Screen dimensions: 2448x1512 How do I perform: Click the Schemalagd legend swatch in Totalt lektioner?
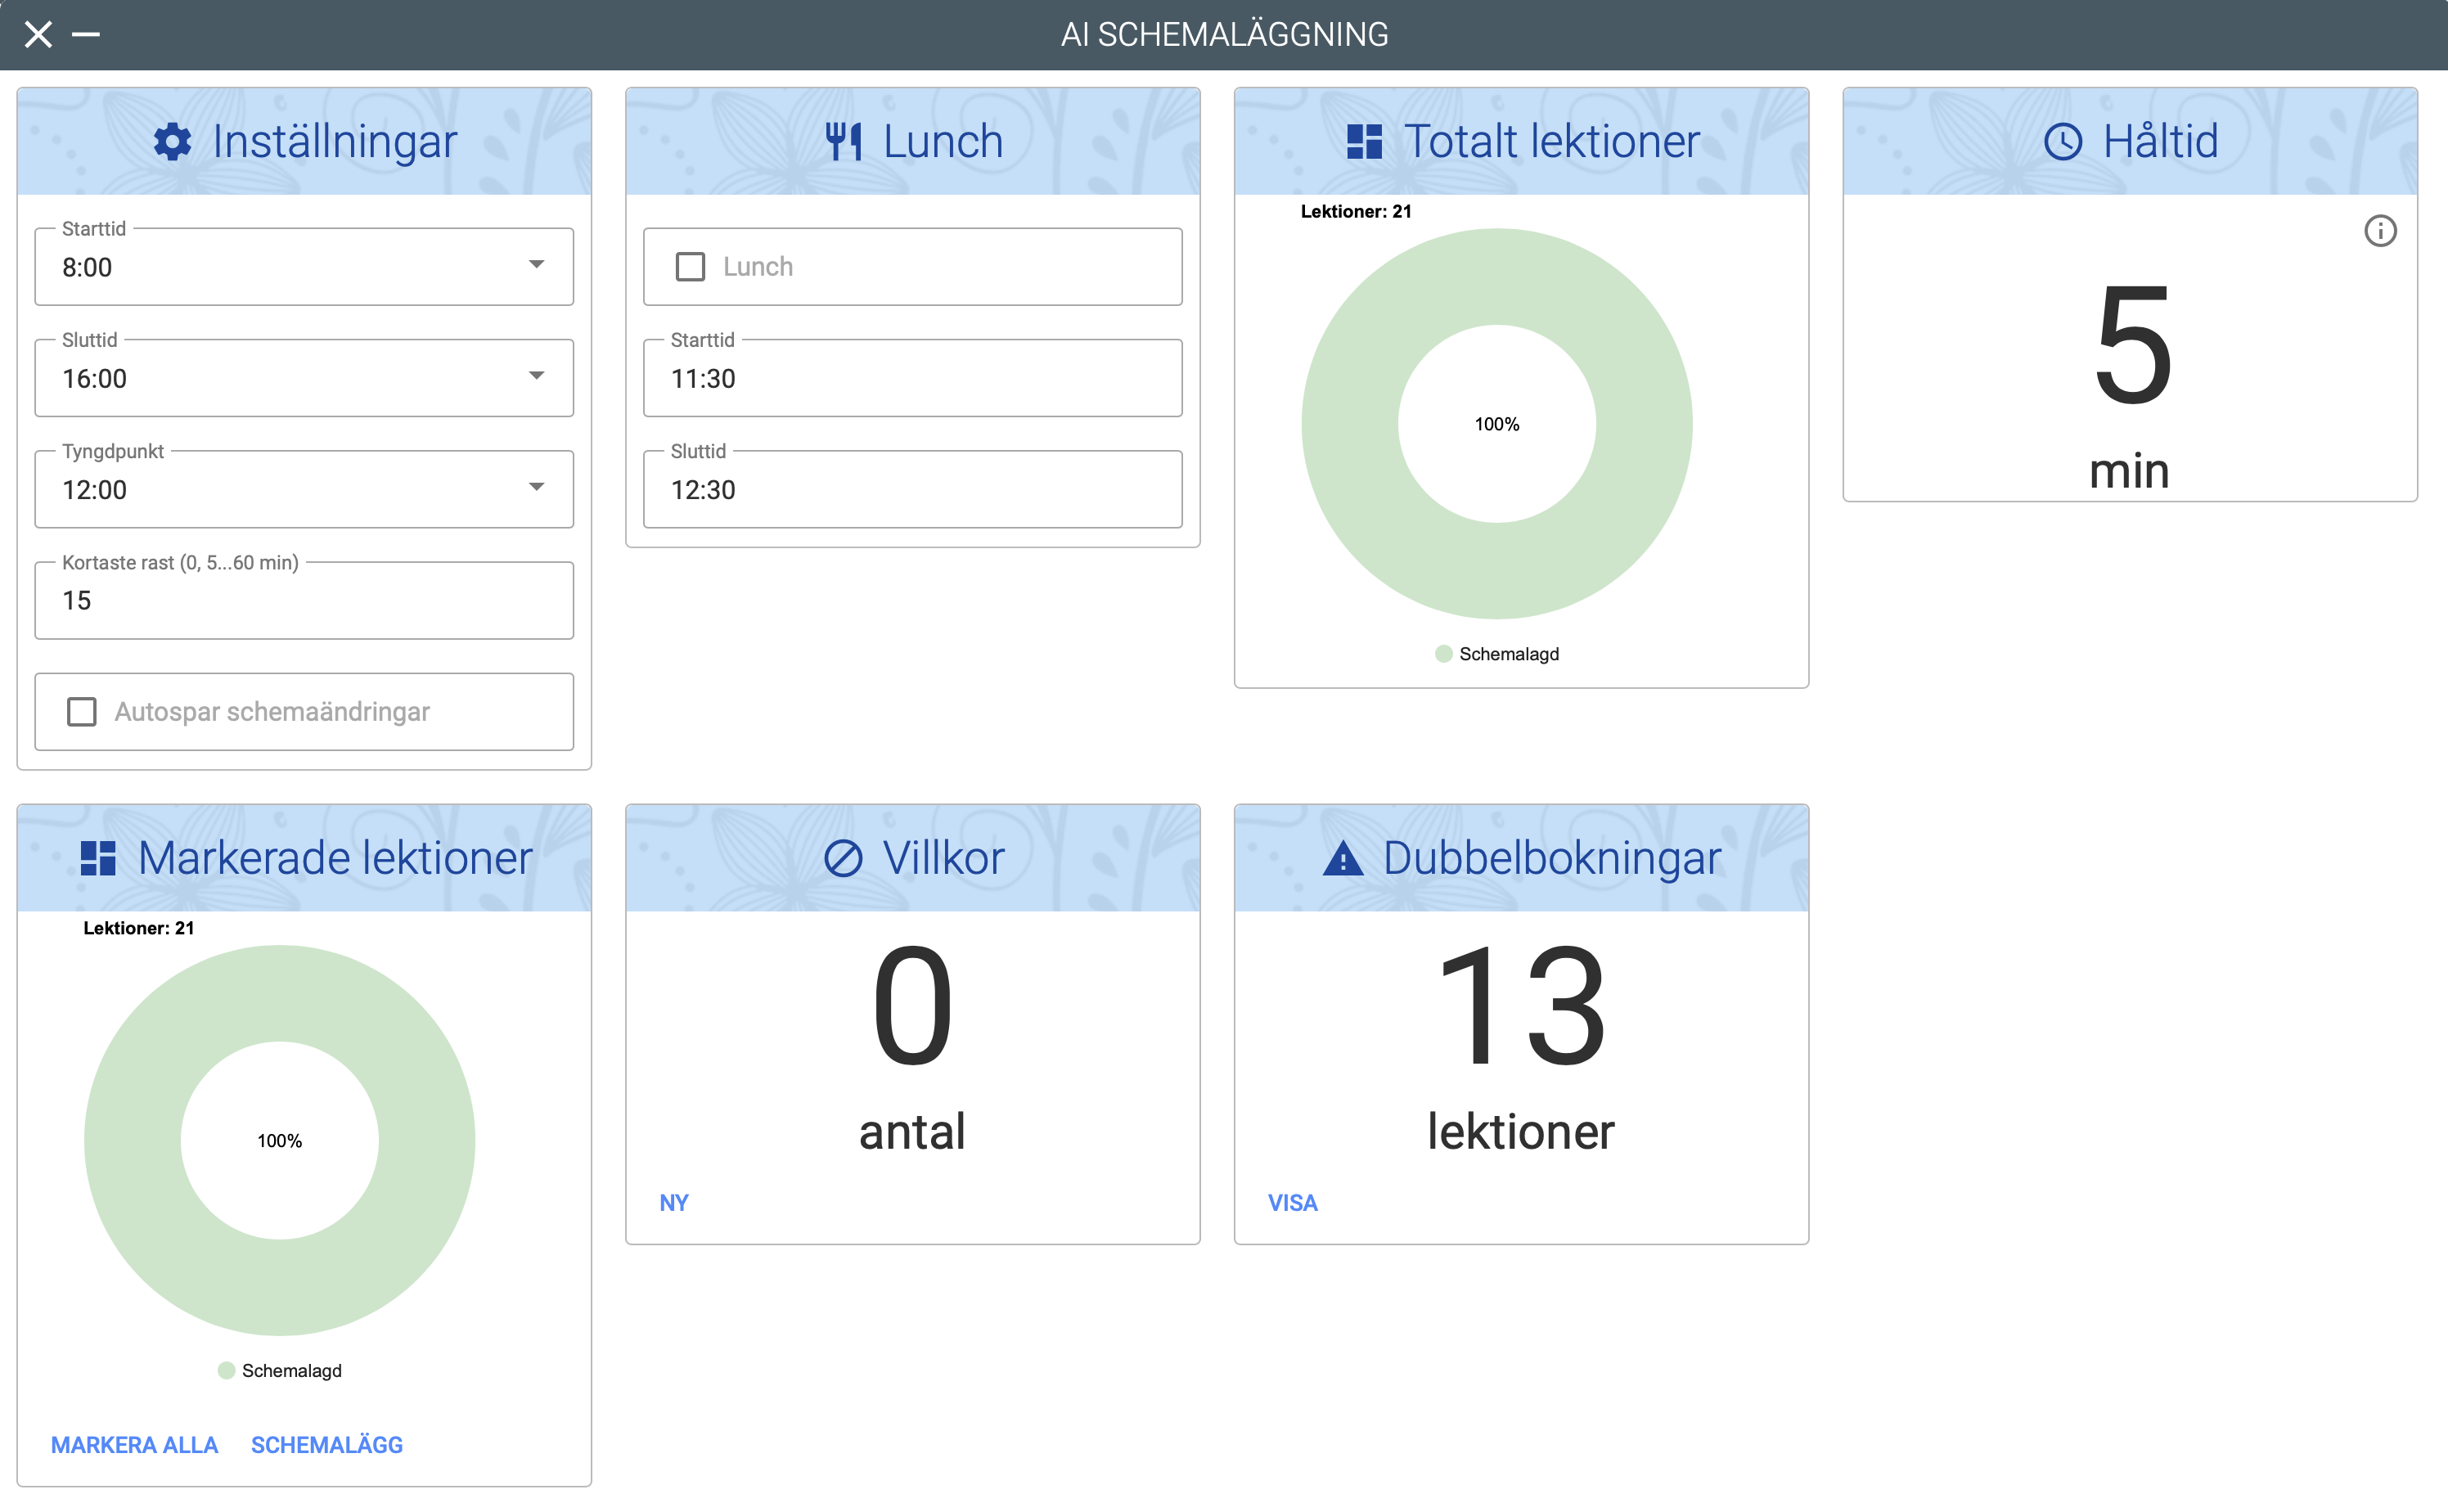point(1443,654)
